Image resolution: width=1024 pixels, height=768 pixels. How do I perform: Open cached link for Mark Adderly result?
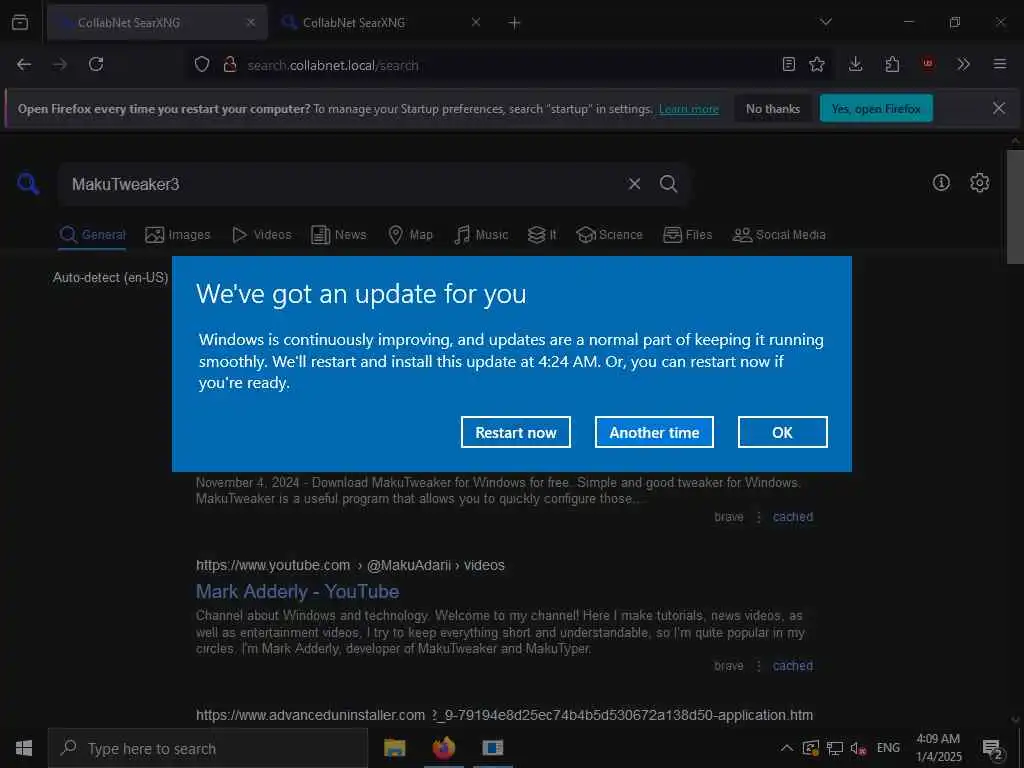(x=793, y=666)
